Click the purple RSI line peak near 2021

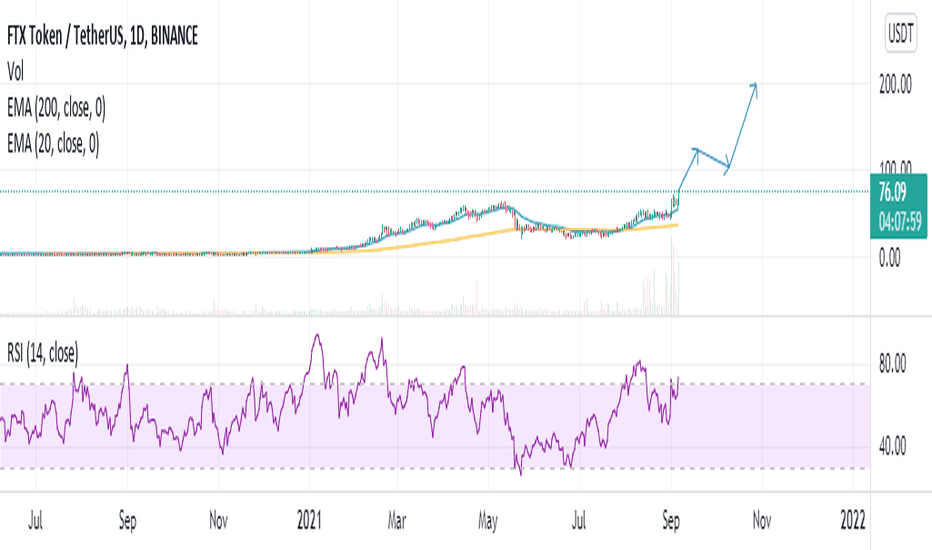(317, 337)
